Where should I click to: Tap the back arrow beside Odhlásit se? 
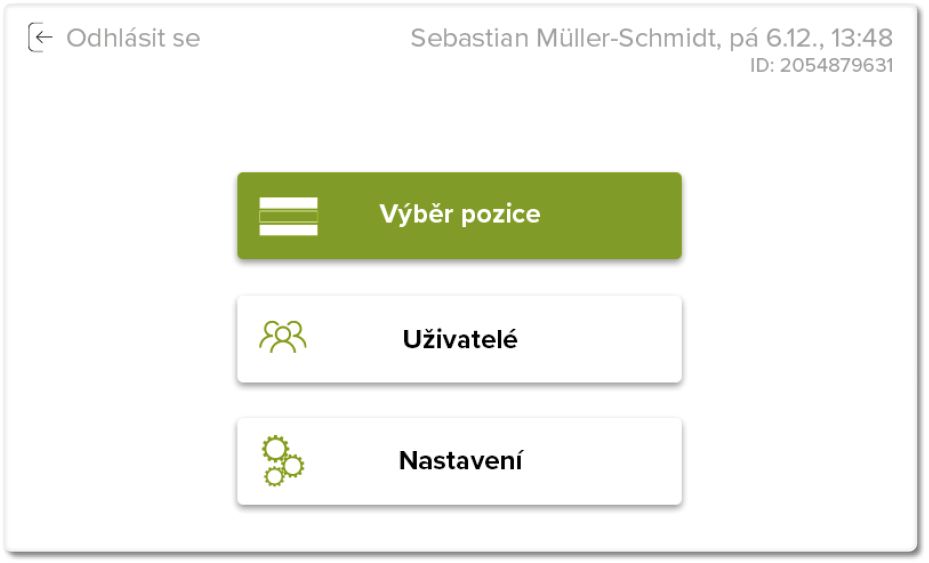pyautogui.click(x=40, y=39)
